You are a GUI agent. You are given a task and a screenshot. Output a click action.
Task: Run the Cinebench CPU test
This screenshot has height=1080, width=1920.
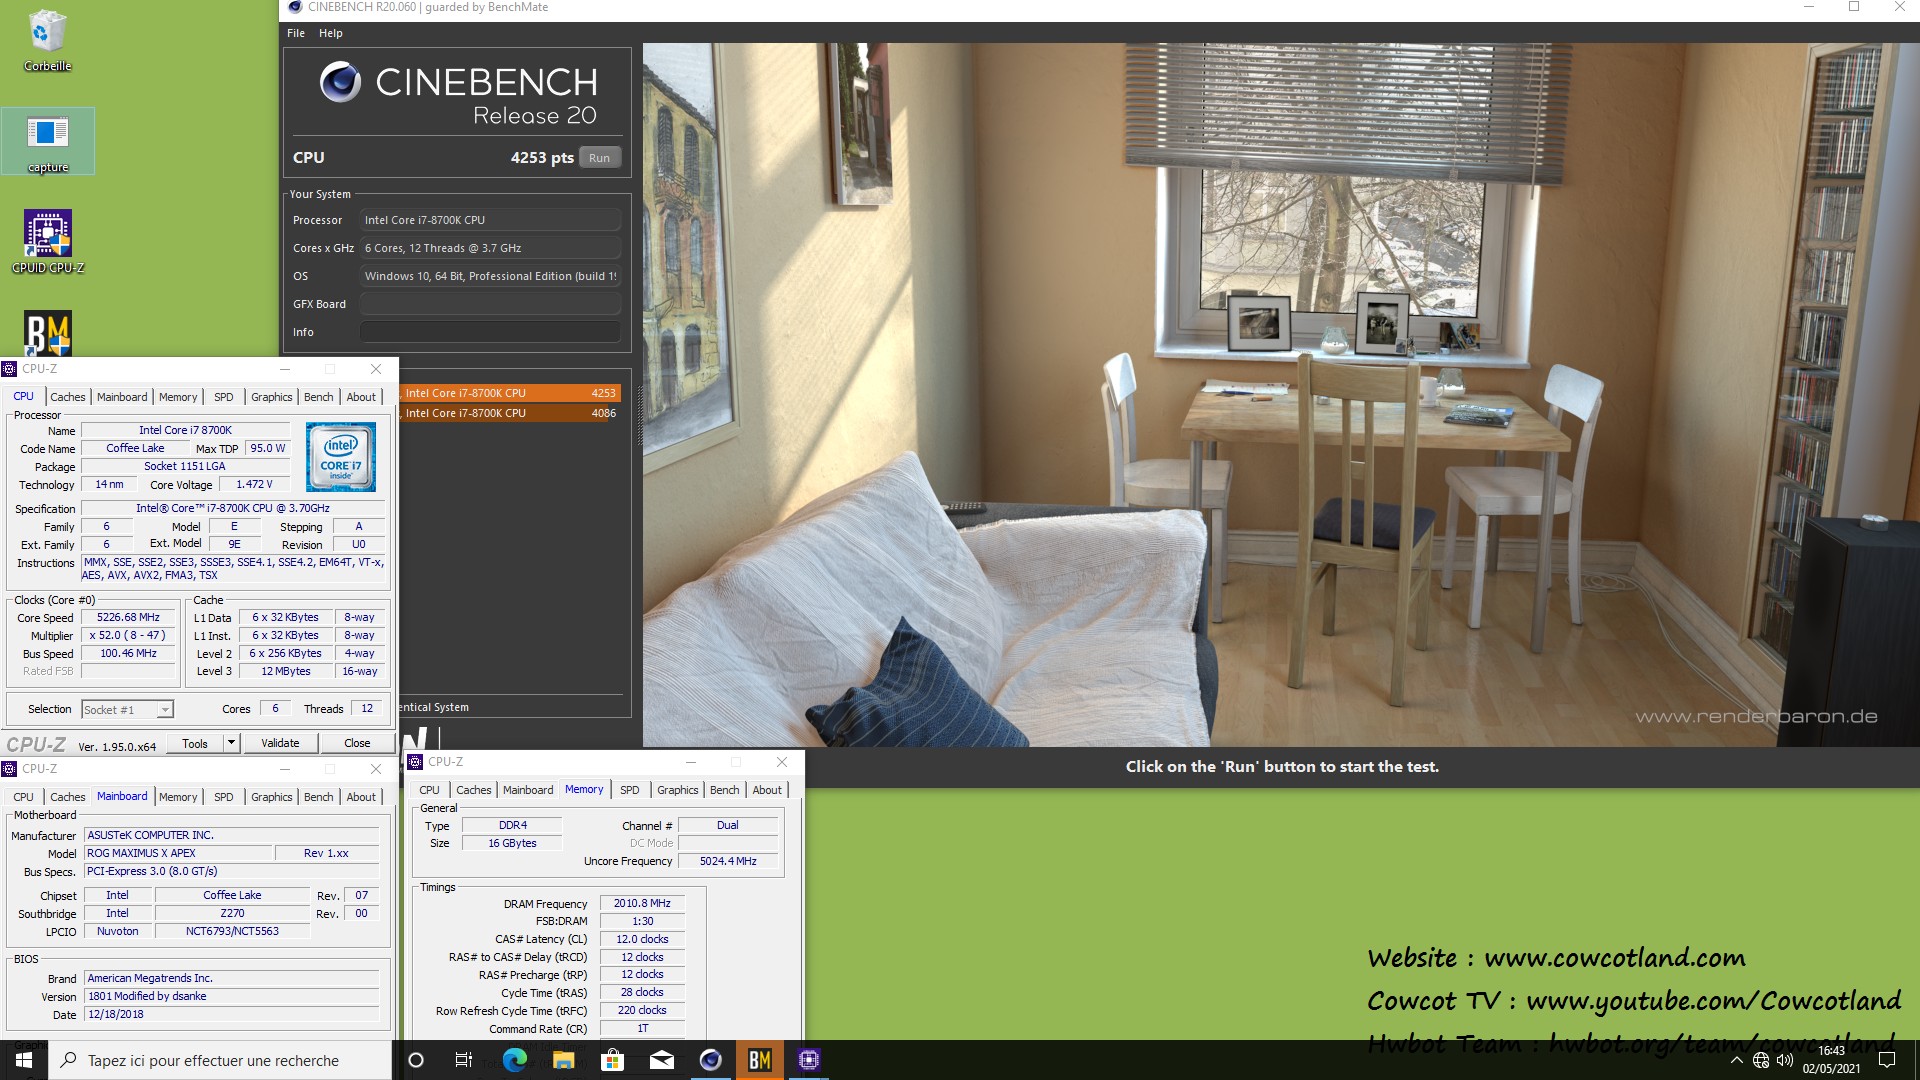coord(600,158)
